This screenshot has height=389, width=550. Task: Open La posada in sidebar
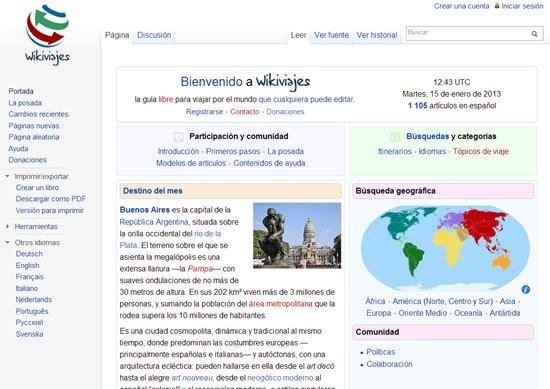click(x=25, y=103)
